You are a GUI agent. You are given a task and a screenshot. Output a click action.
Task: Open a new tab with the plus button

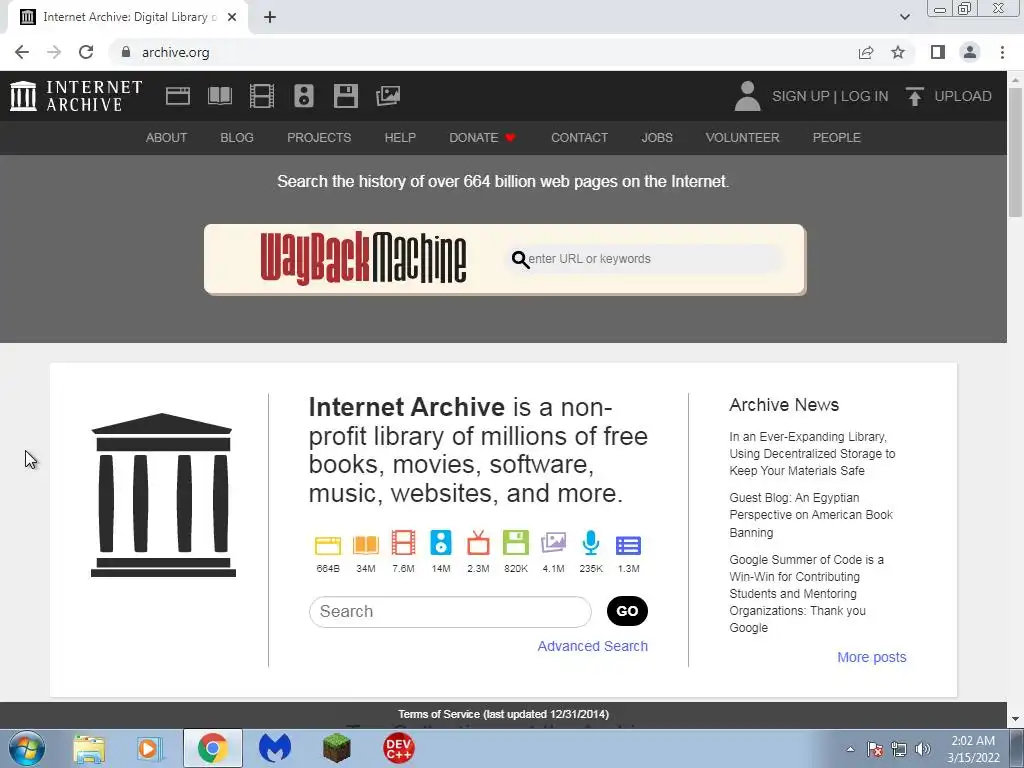tap(270, 17)
